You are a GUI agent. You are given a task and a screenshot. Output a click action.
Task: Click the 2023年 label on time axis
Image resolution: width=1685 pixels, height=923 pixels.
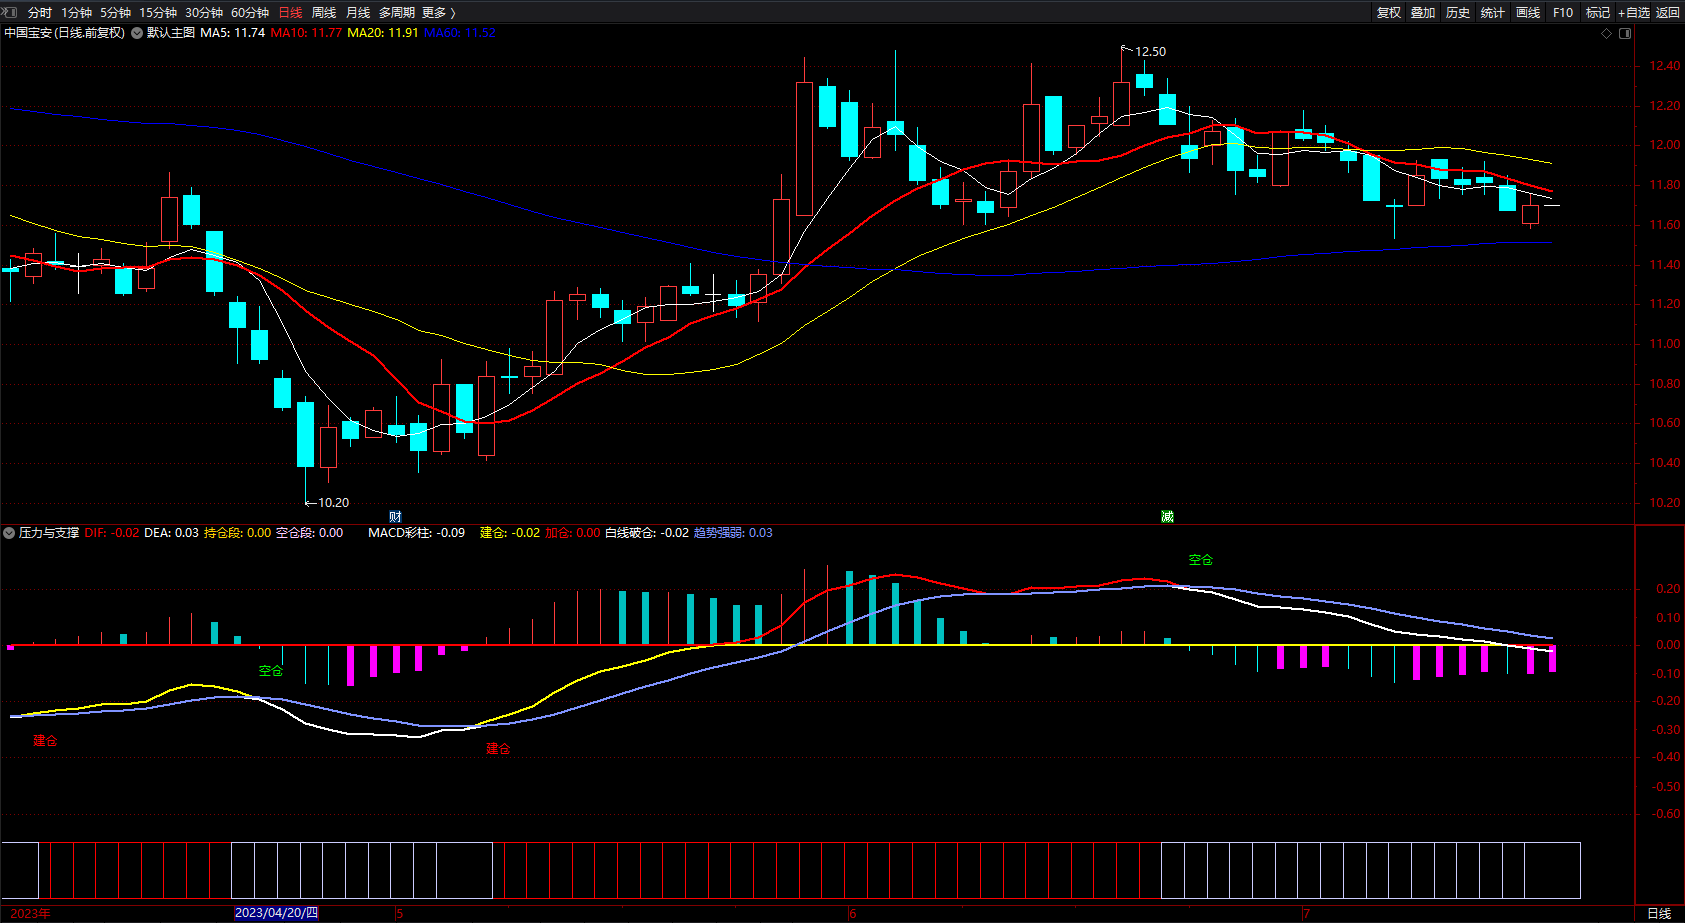(31, 913)
